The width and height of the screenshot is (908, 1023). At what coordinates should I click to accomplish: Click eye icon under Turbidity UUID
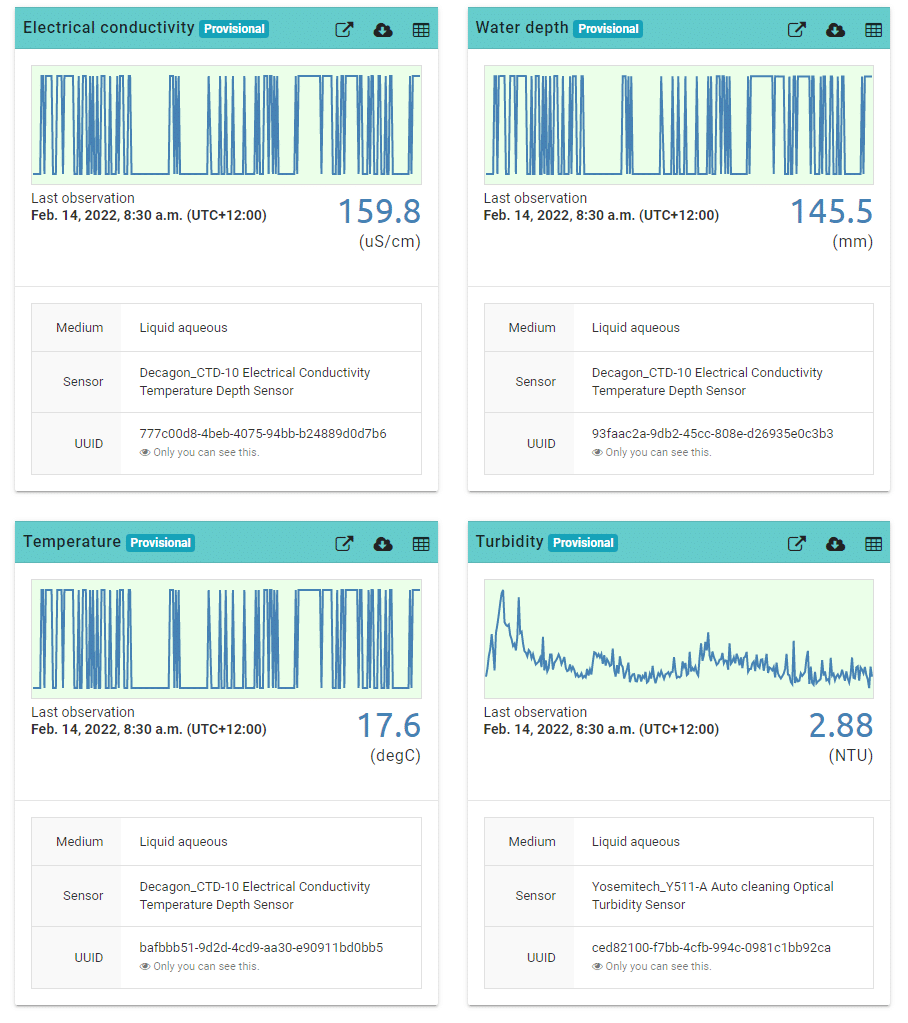tap(597, 967)
